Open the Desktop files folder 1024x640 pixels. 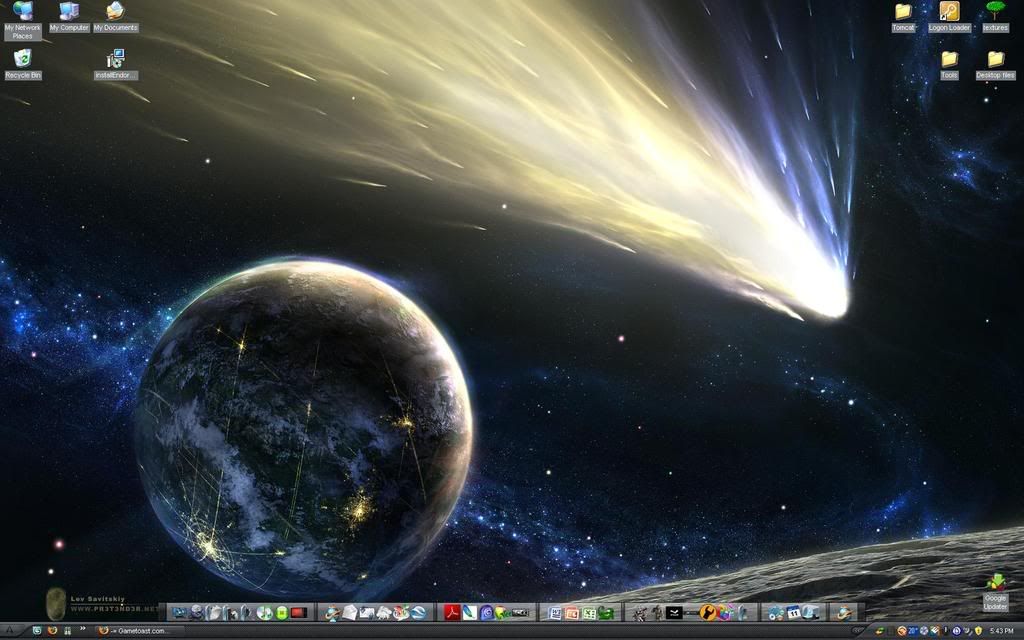[x=995, y=64]
